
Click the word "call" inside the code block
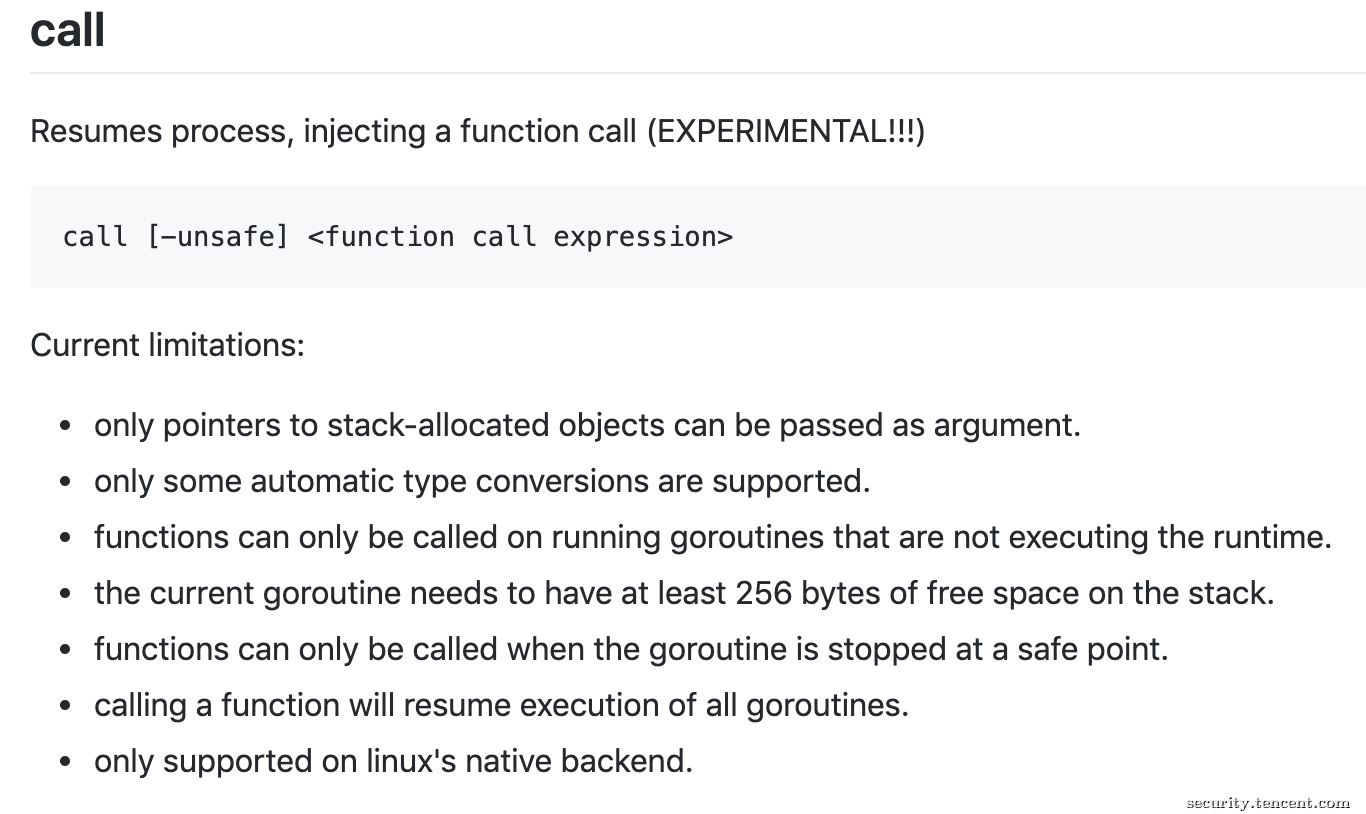pyautogui.click(x=95, y=237)
